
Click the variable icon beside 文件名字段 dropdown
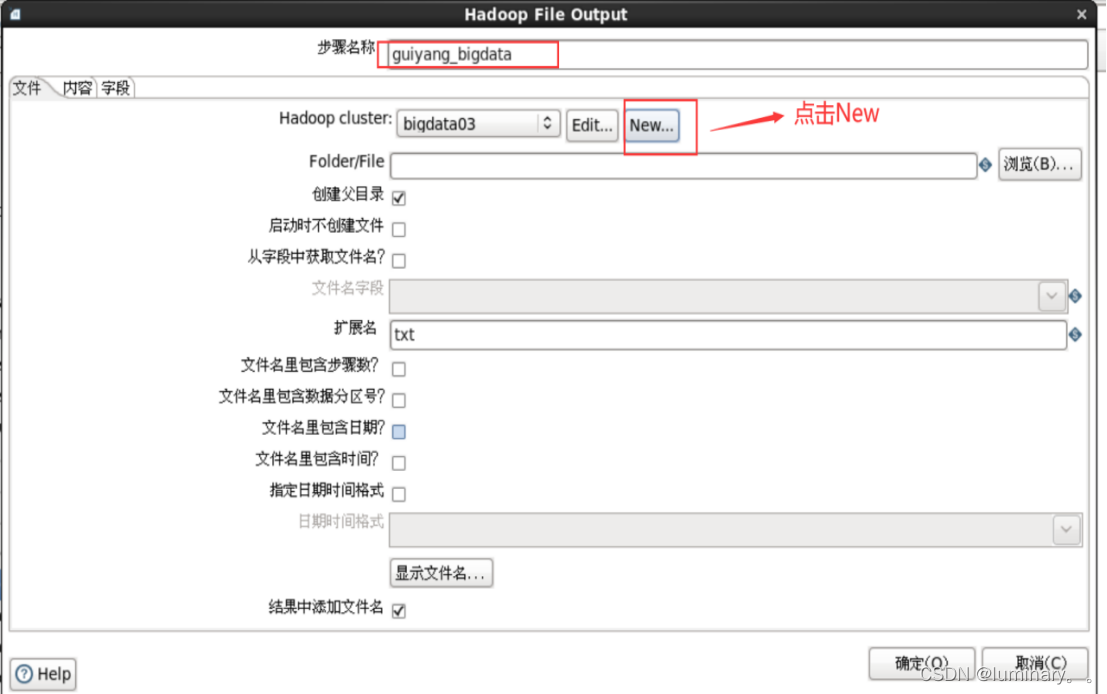(x=1075, y=296)
